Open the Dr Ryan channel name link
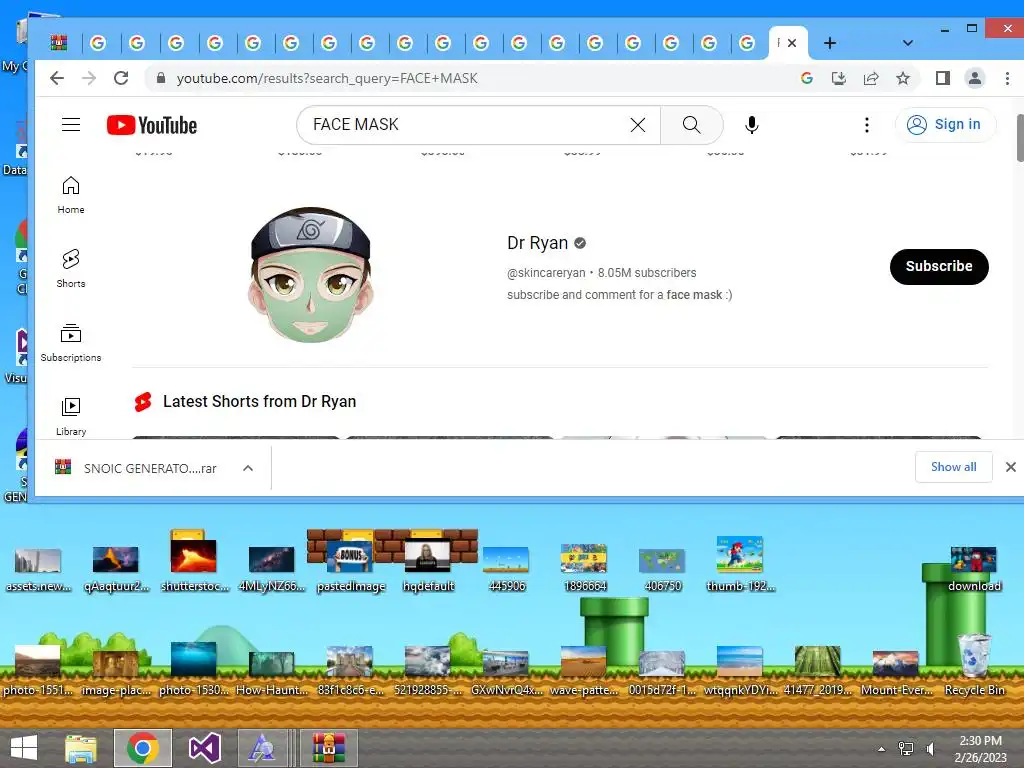 (537, 243)
